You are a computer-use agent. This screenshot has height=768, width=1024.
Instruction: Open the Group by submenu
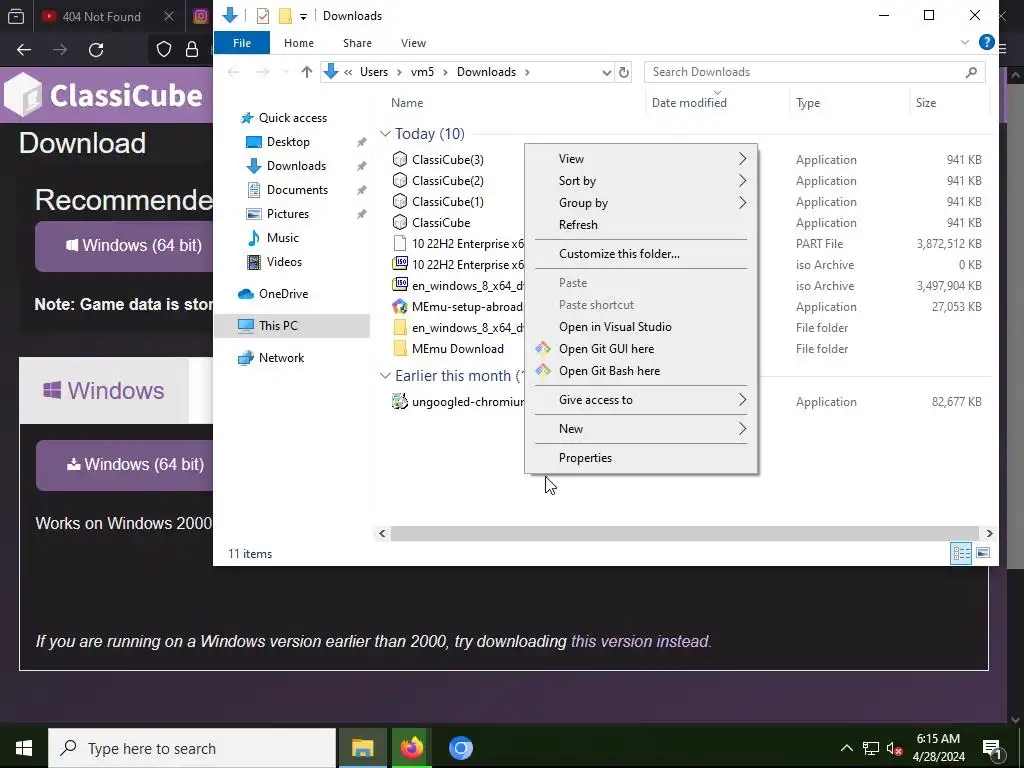point(641,203)
